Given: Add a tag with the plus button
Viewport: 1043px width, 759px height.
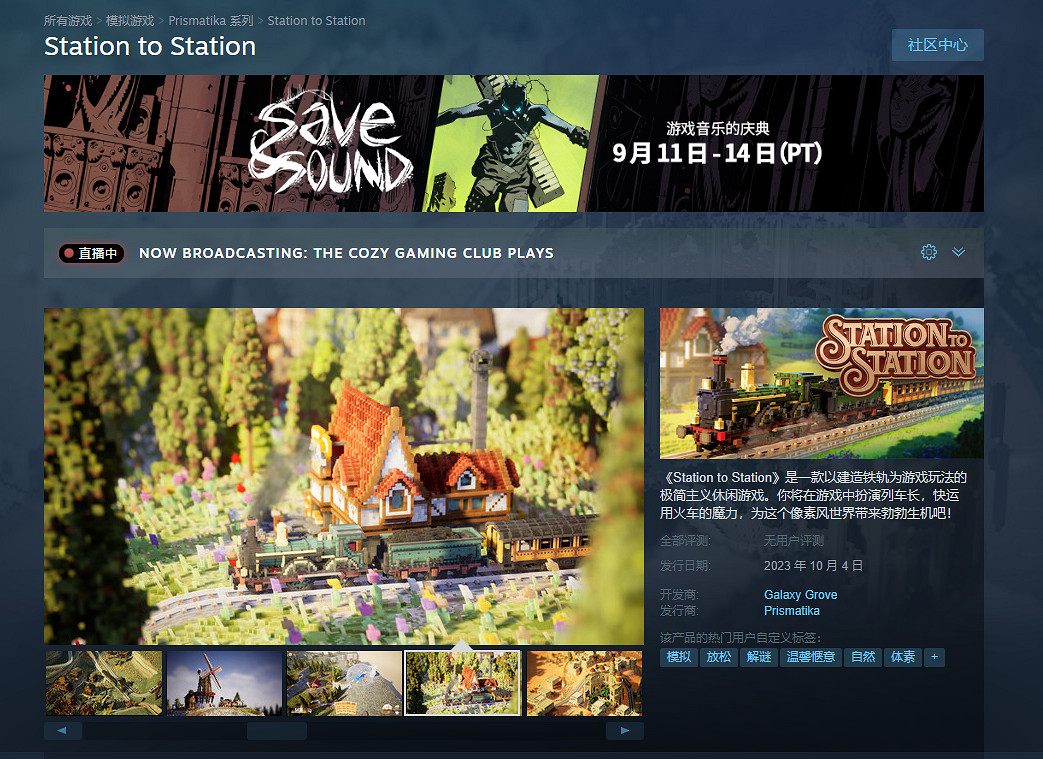Looking at the screenshot, I should click(934, 657).
